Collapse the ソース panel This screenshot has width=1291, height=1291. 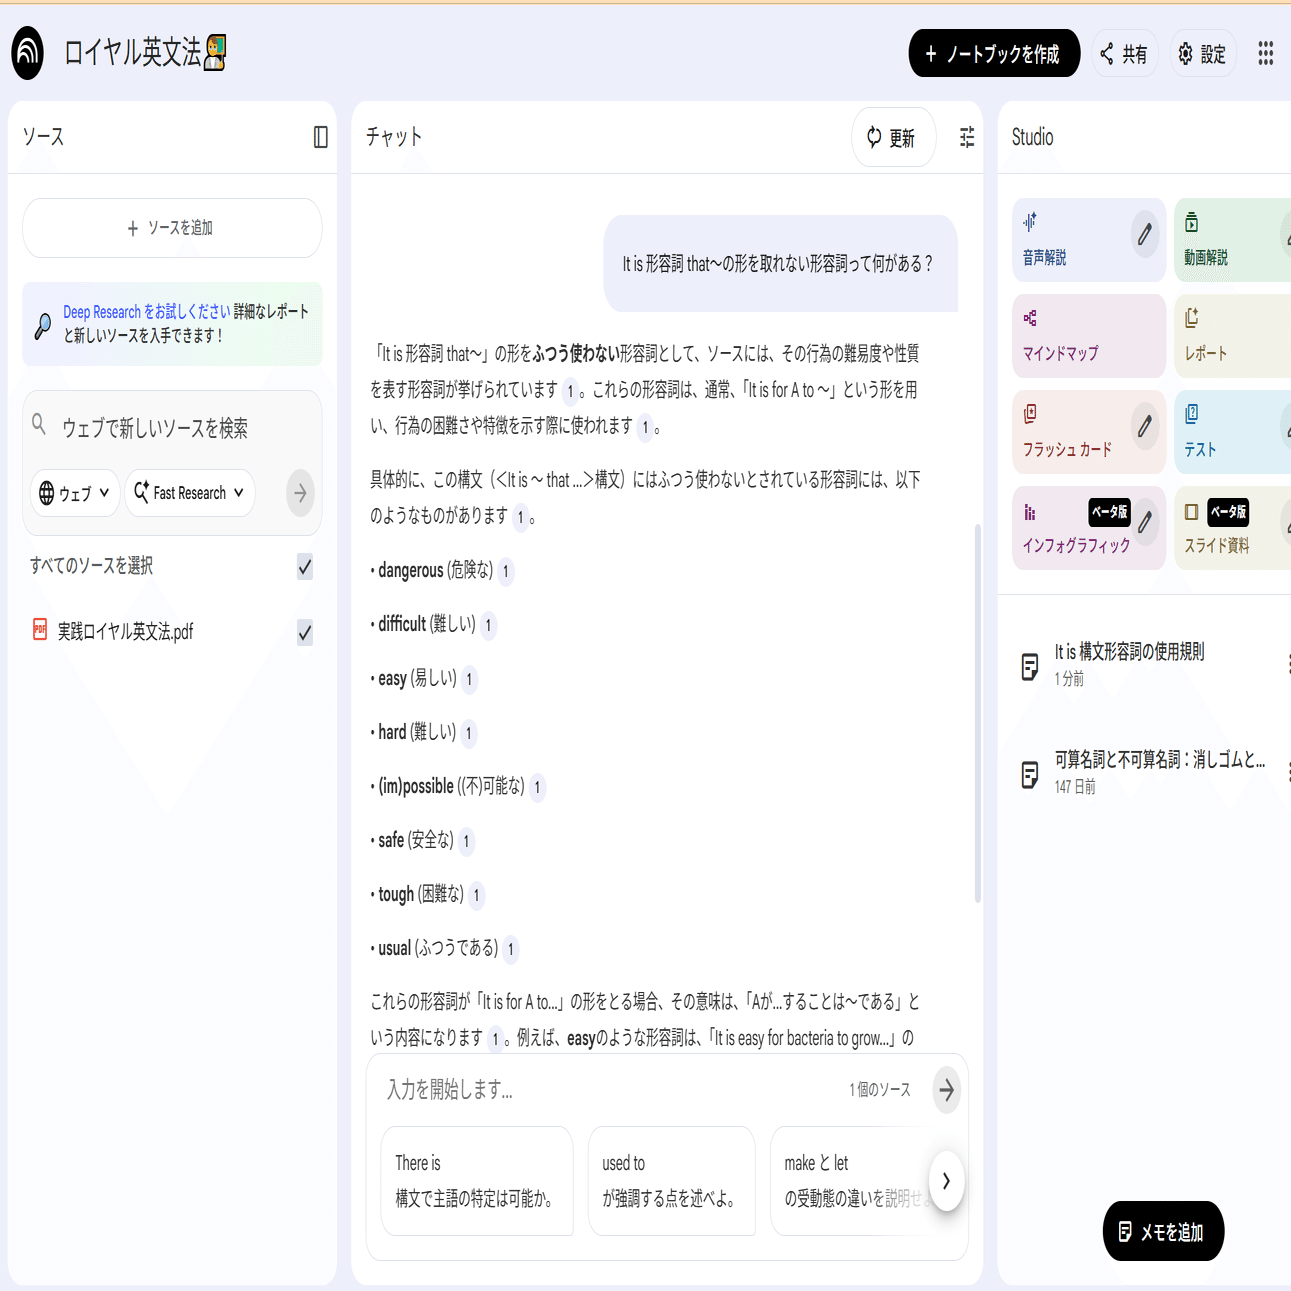click(320, 137)
